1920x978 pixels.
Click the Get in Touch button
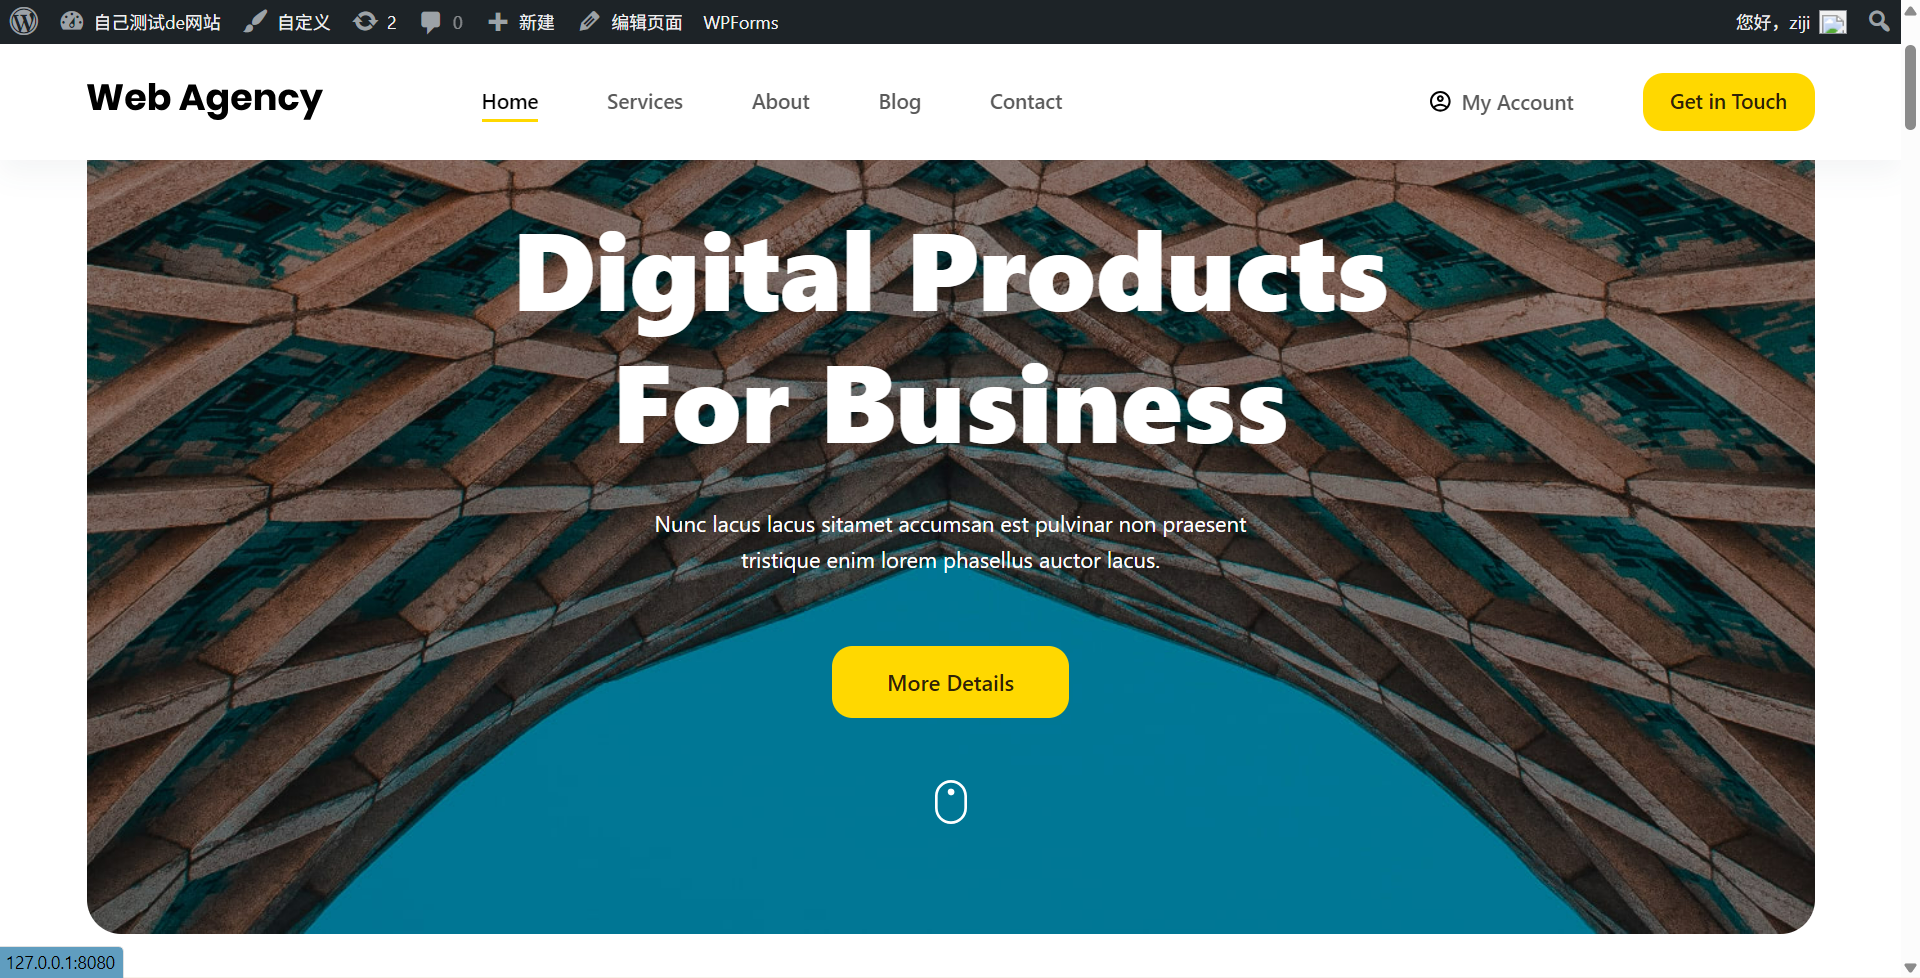pyautogui.click(x=1728, y=102)
